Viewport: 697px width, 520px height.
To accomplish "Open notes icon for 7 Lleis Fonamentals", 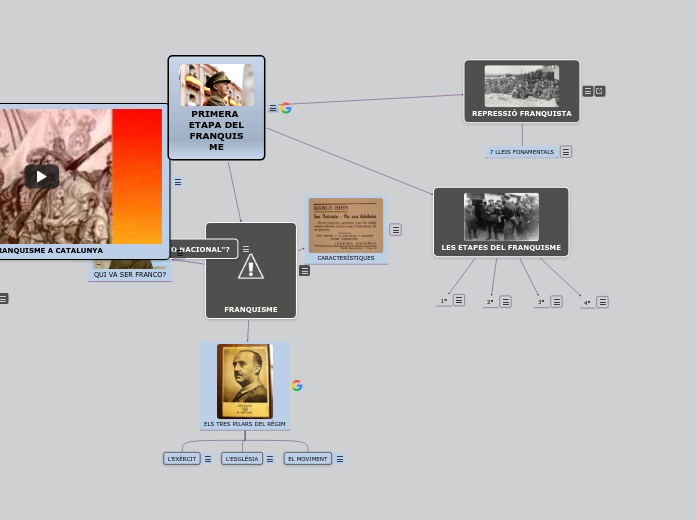I will tap(566, 152).
